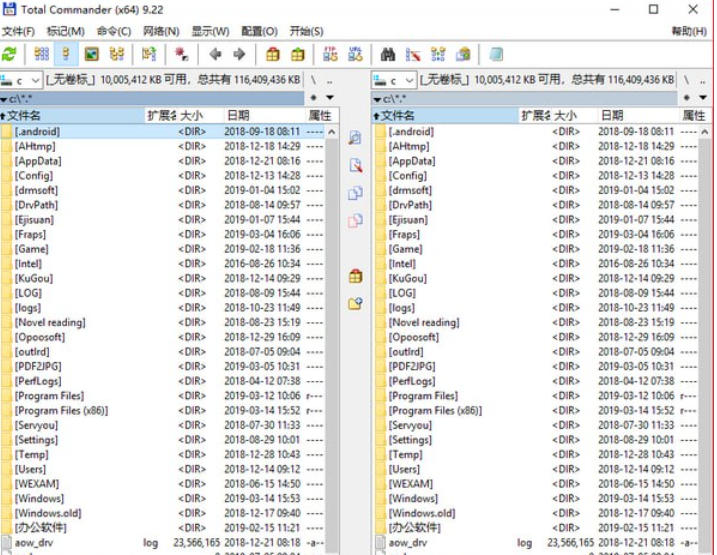Open left panel favorites star button
This screenshot has width=717, height=555.
313,97
